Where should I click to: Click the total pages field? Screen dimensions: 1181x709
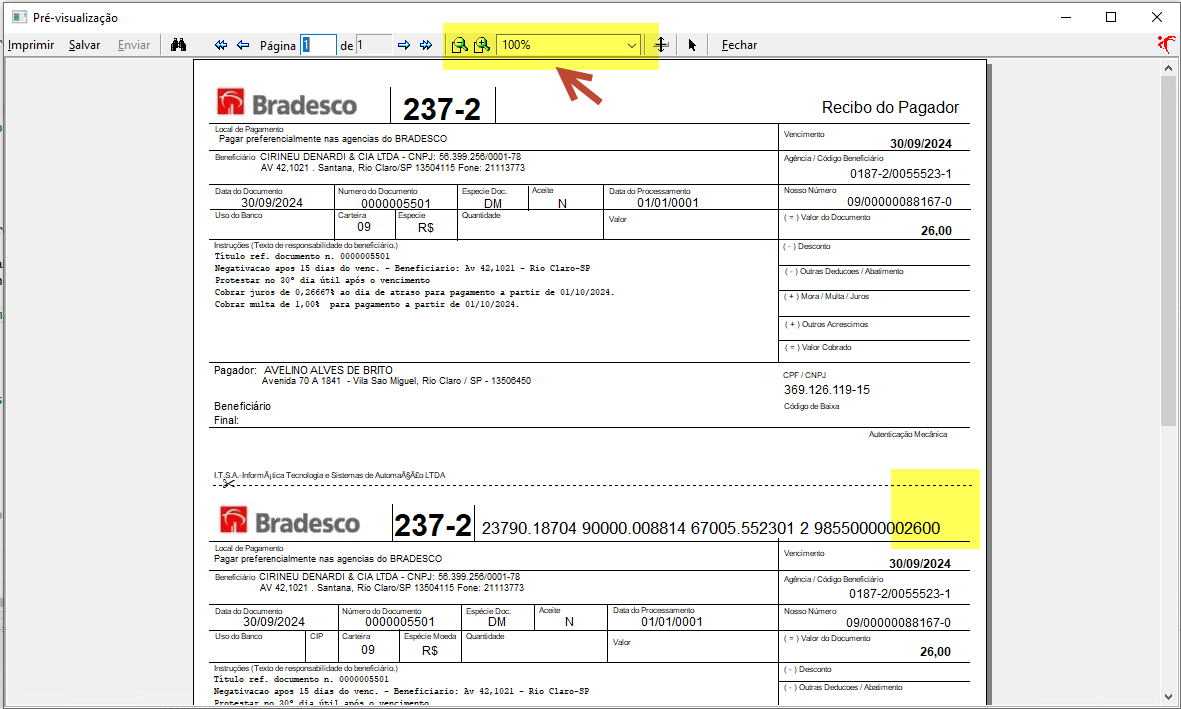pyautogui.click(x=374, y=45)
